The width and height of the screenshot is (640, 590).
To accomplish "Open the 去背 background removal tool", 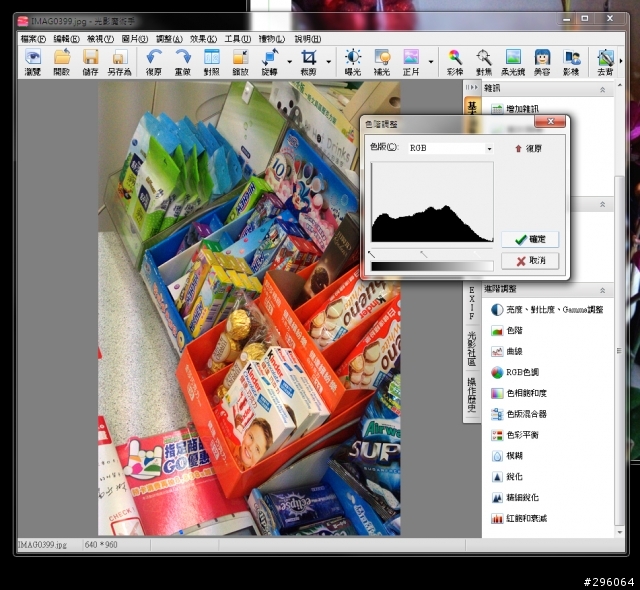I will (x=605, y=62).
